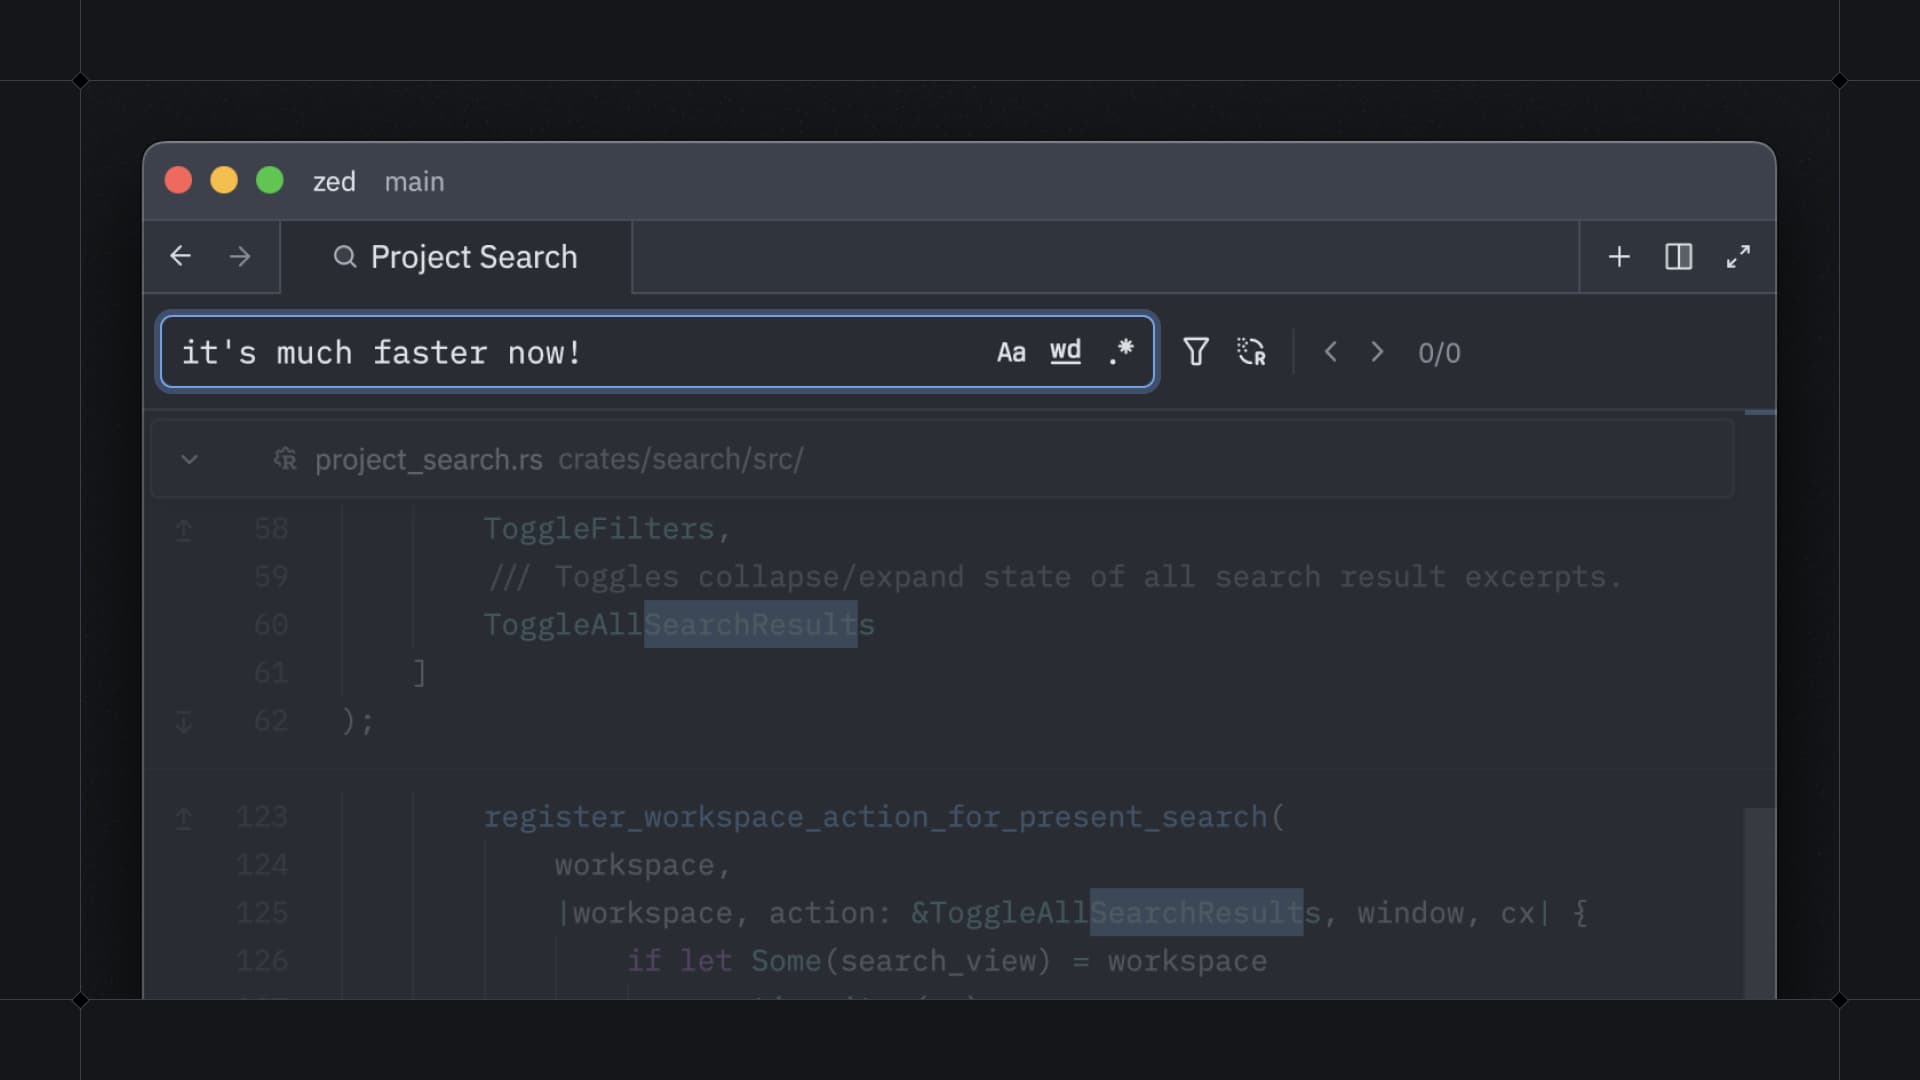Go to previous match with left chevron
The height and width of the screenshot is (1080, 1920).
pyautogui.click(x=1331, y=352)
